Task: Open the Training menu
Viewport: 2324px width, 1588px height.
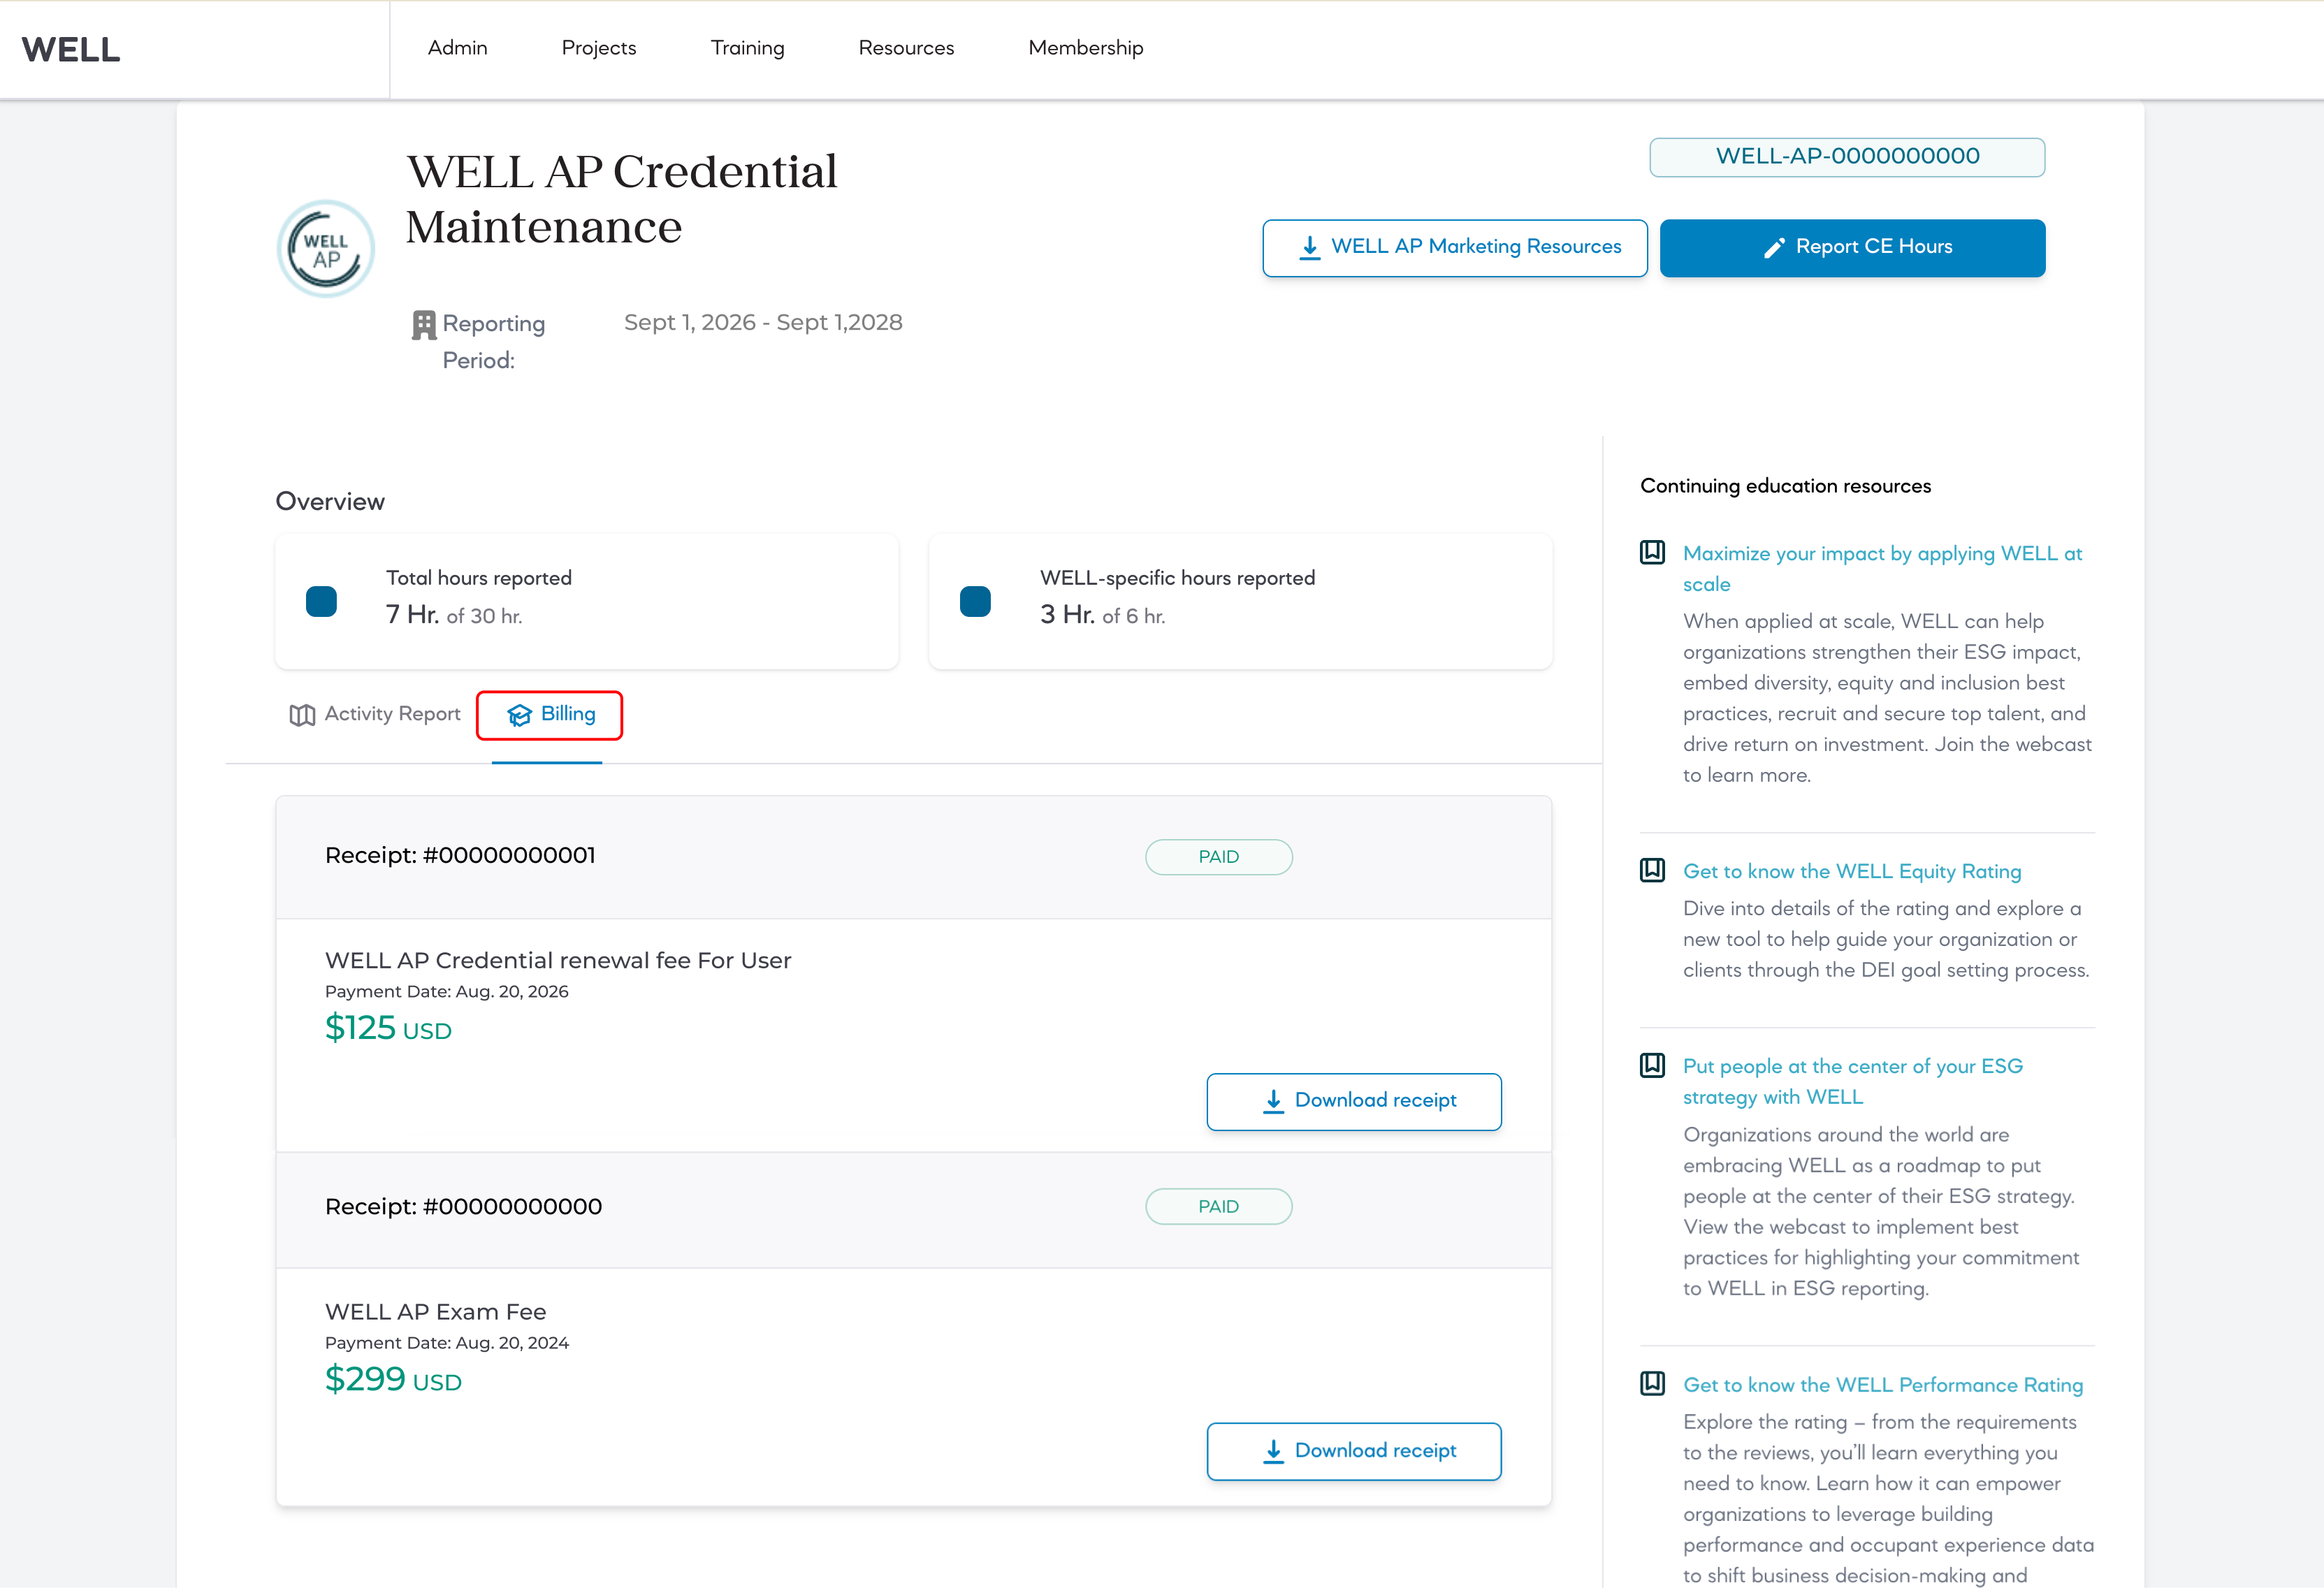Action: [747, 48]
